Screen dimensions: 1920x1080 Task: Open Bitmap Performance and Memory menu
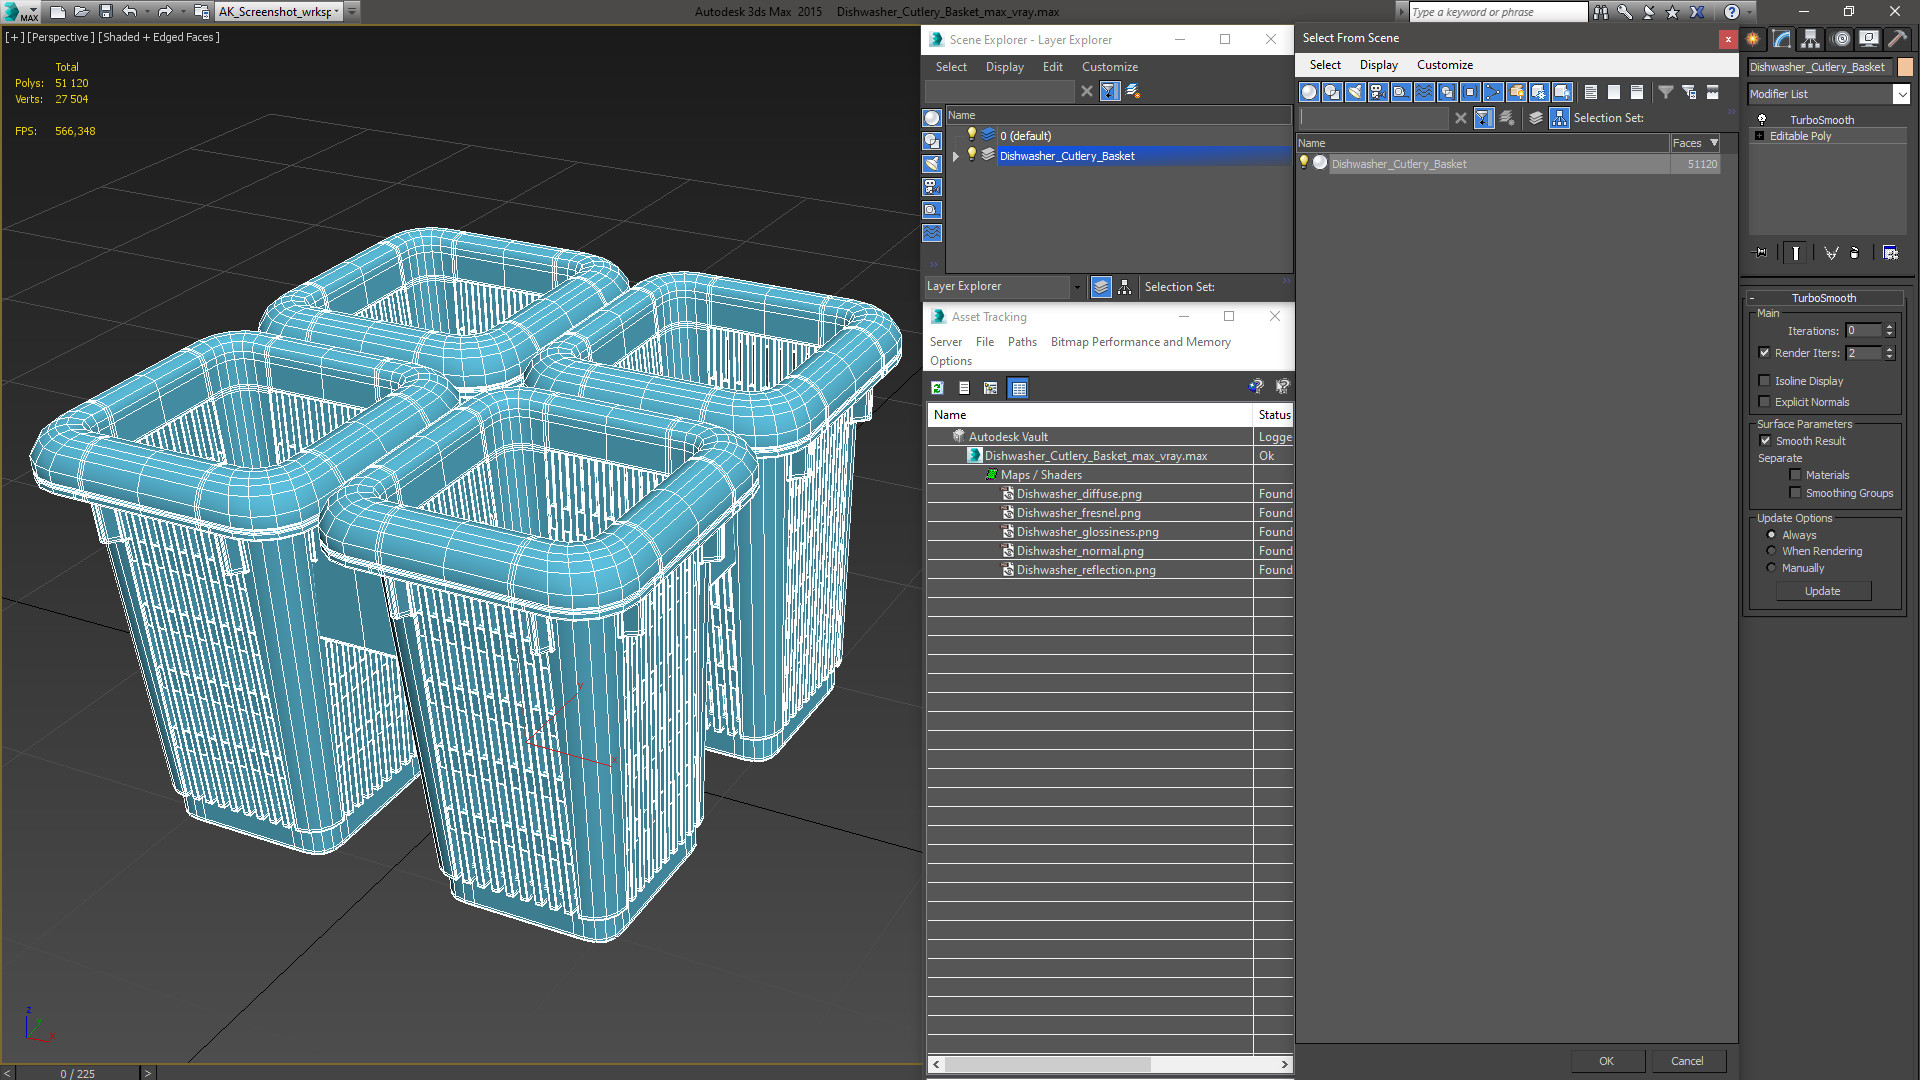point(1140,342)
